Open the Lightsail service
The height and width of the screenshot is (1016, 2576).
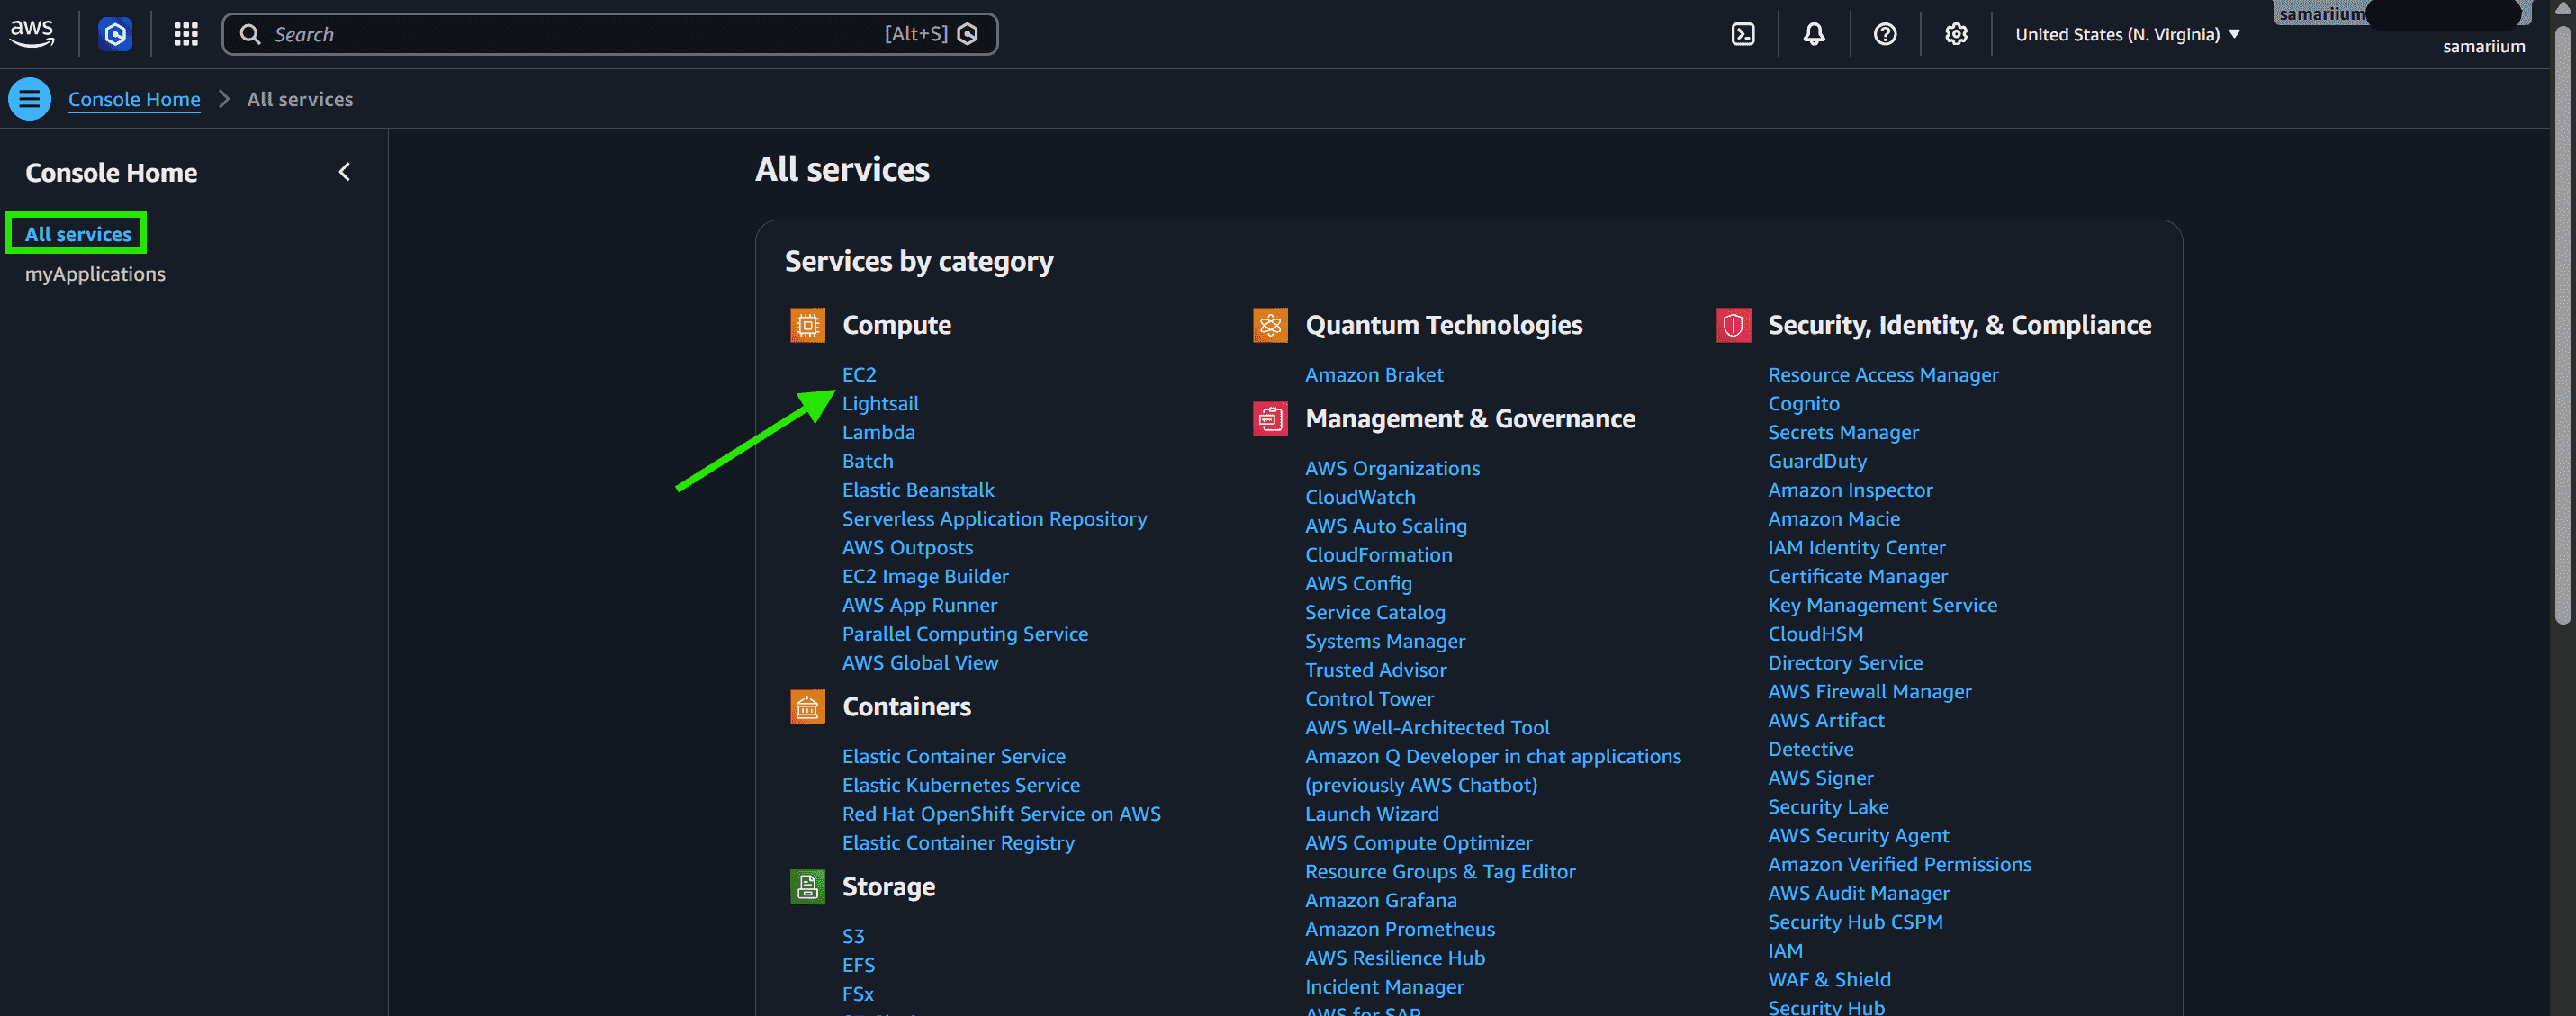880,404
